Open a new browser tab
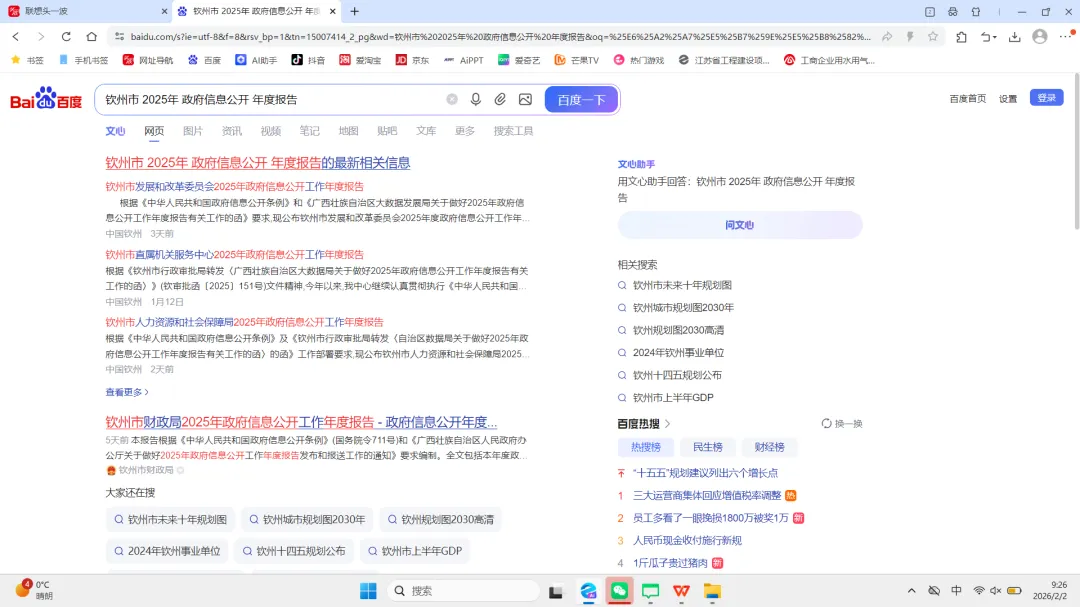 coord(355,11)
